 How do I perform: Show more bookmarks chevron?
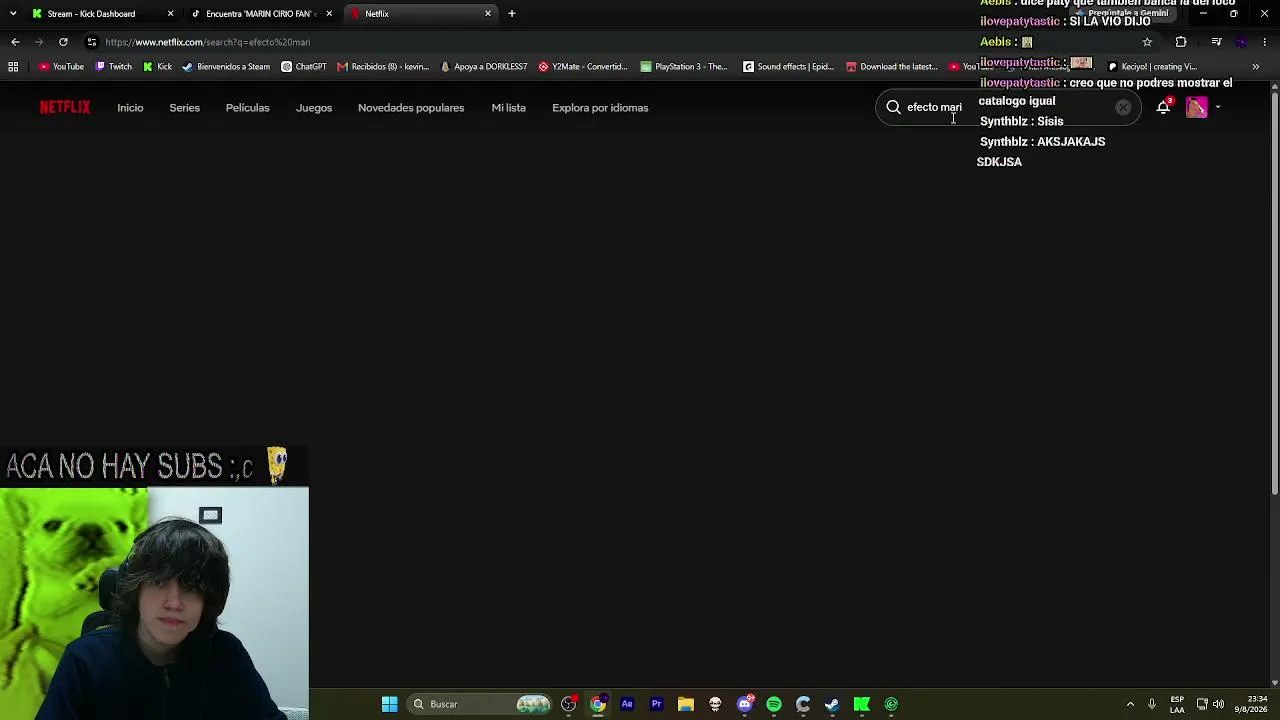click(x=1256, y=67)
